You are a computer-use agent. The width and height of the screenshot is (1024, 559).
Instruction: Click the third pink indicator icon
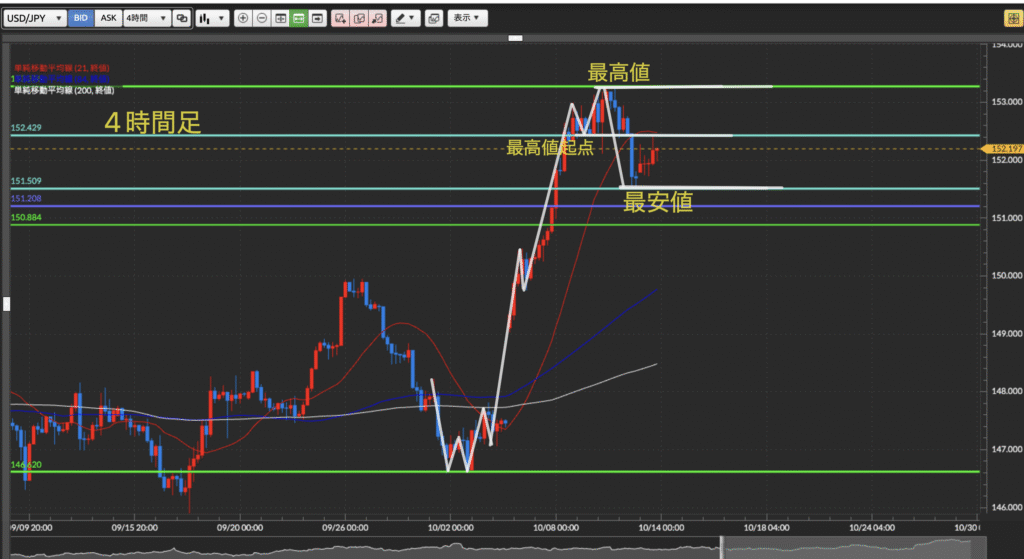click(x=378, y=18)
